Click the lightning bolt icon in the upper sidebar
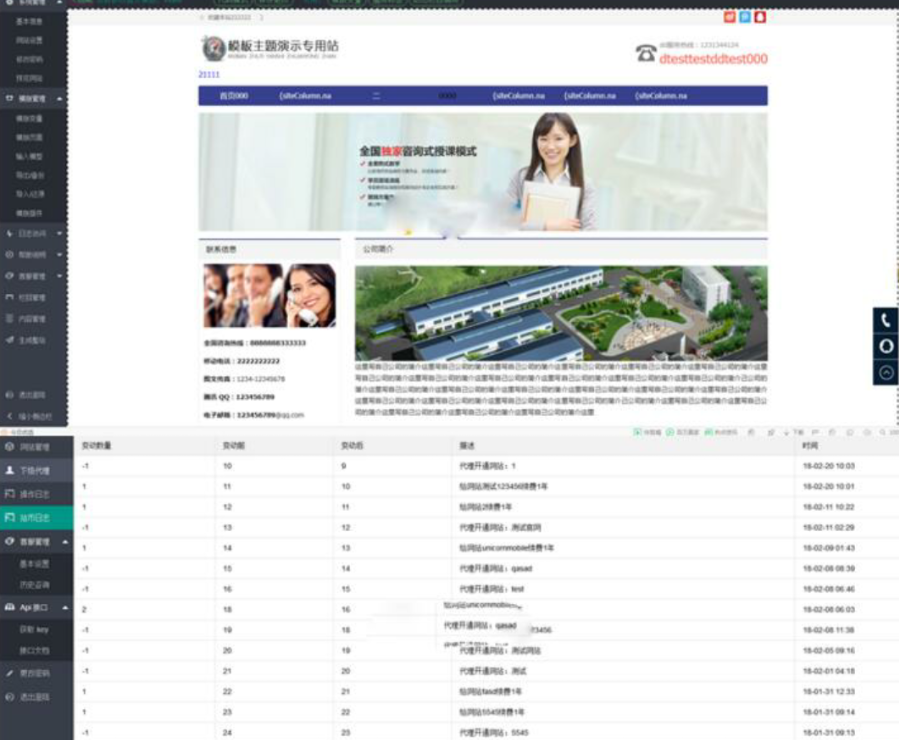 tap(9, 234)
